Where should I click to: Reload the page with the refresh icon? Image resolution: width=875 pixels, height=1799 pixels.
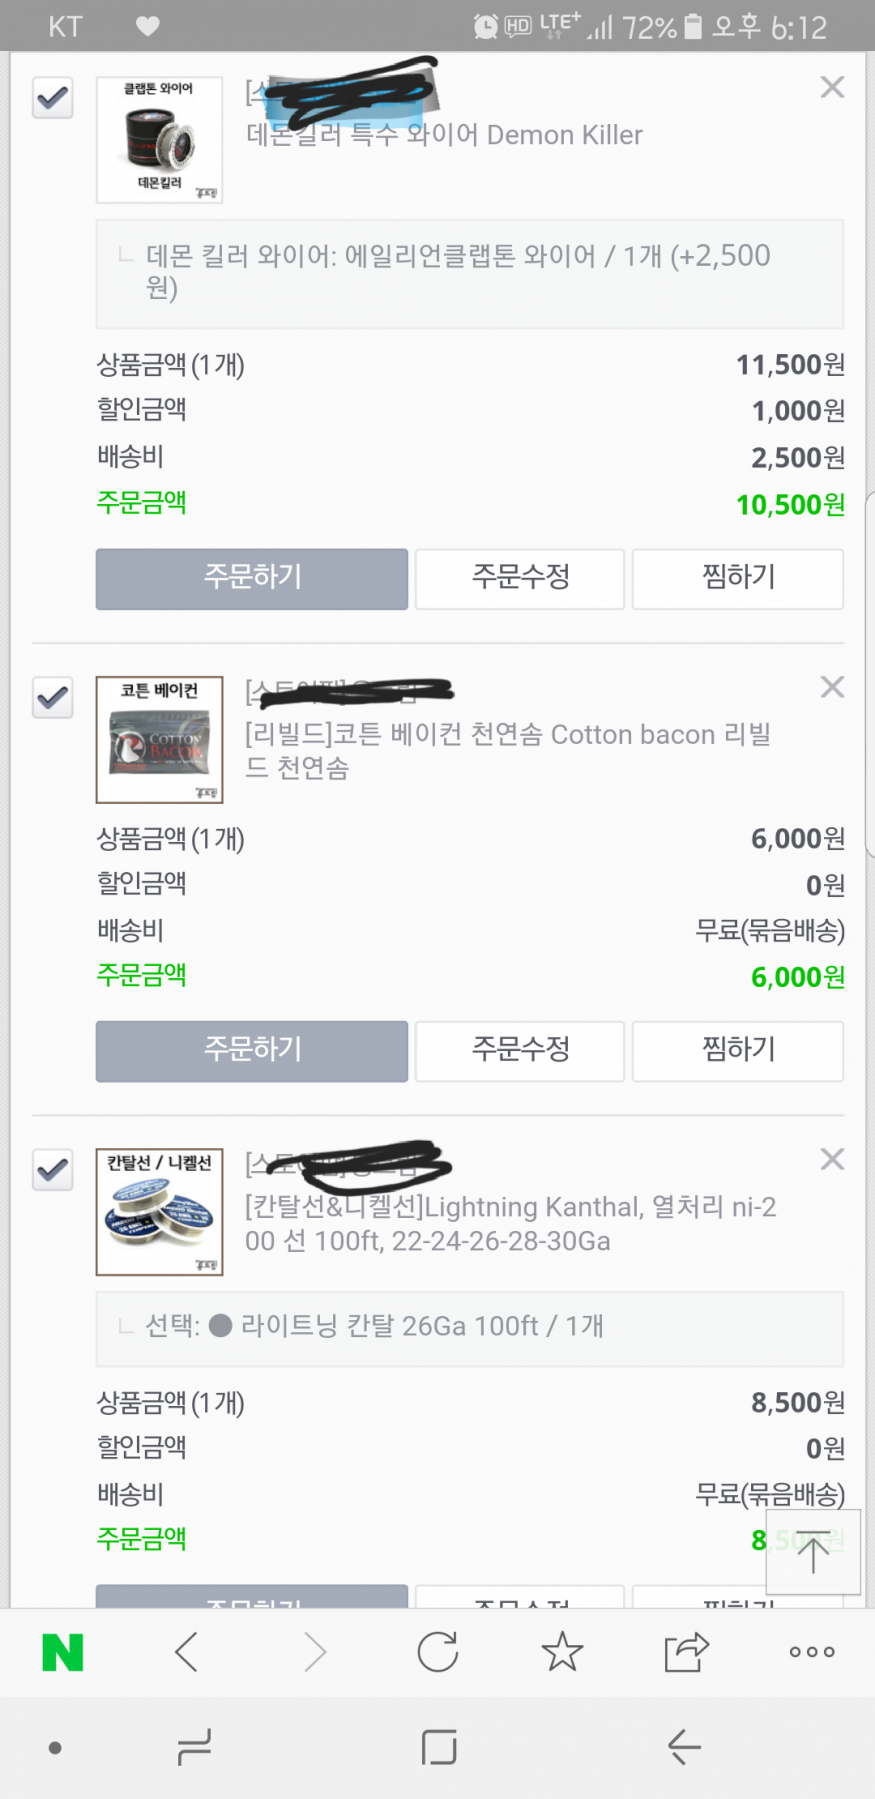tap(438, 1653)
